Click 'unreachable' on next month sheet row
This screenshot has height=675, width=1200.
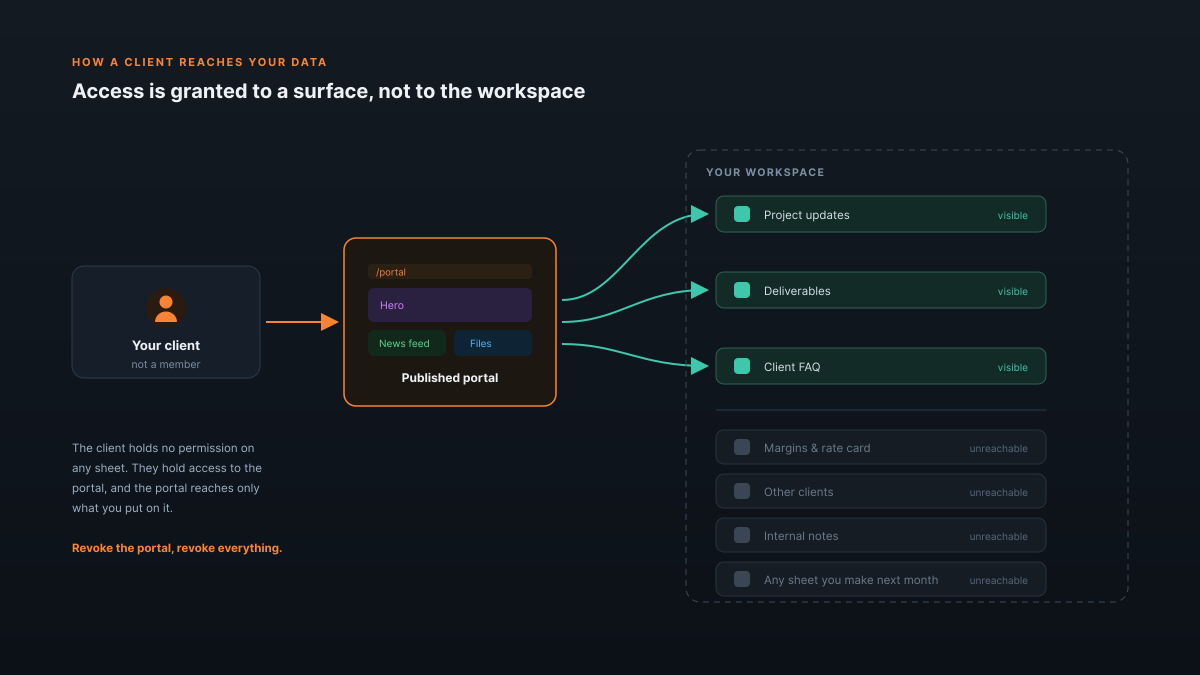click(x=999, y=580)
